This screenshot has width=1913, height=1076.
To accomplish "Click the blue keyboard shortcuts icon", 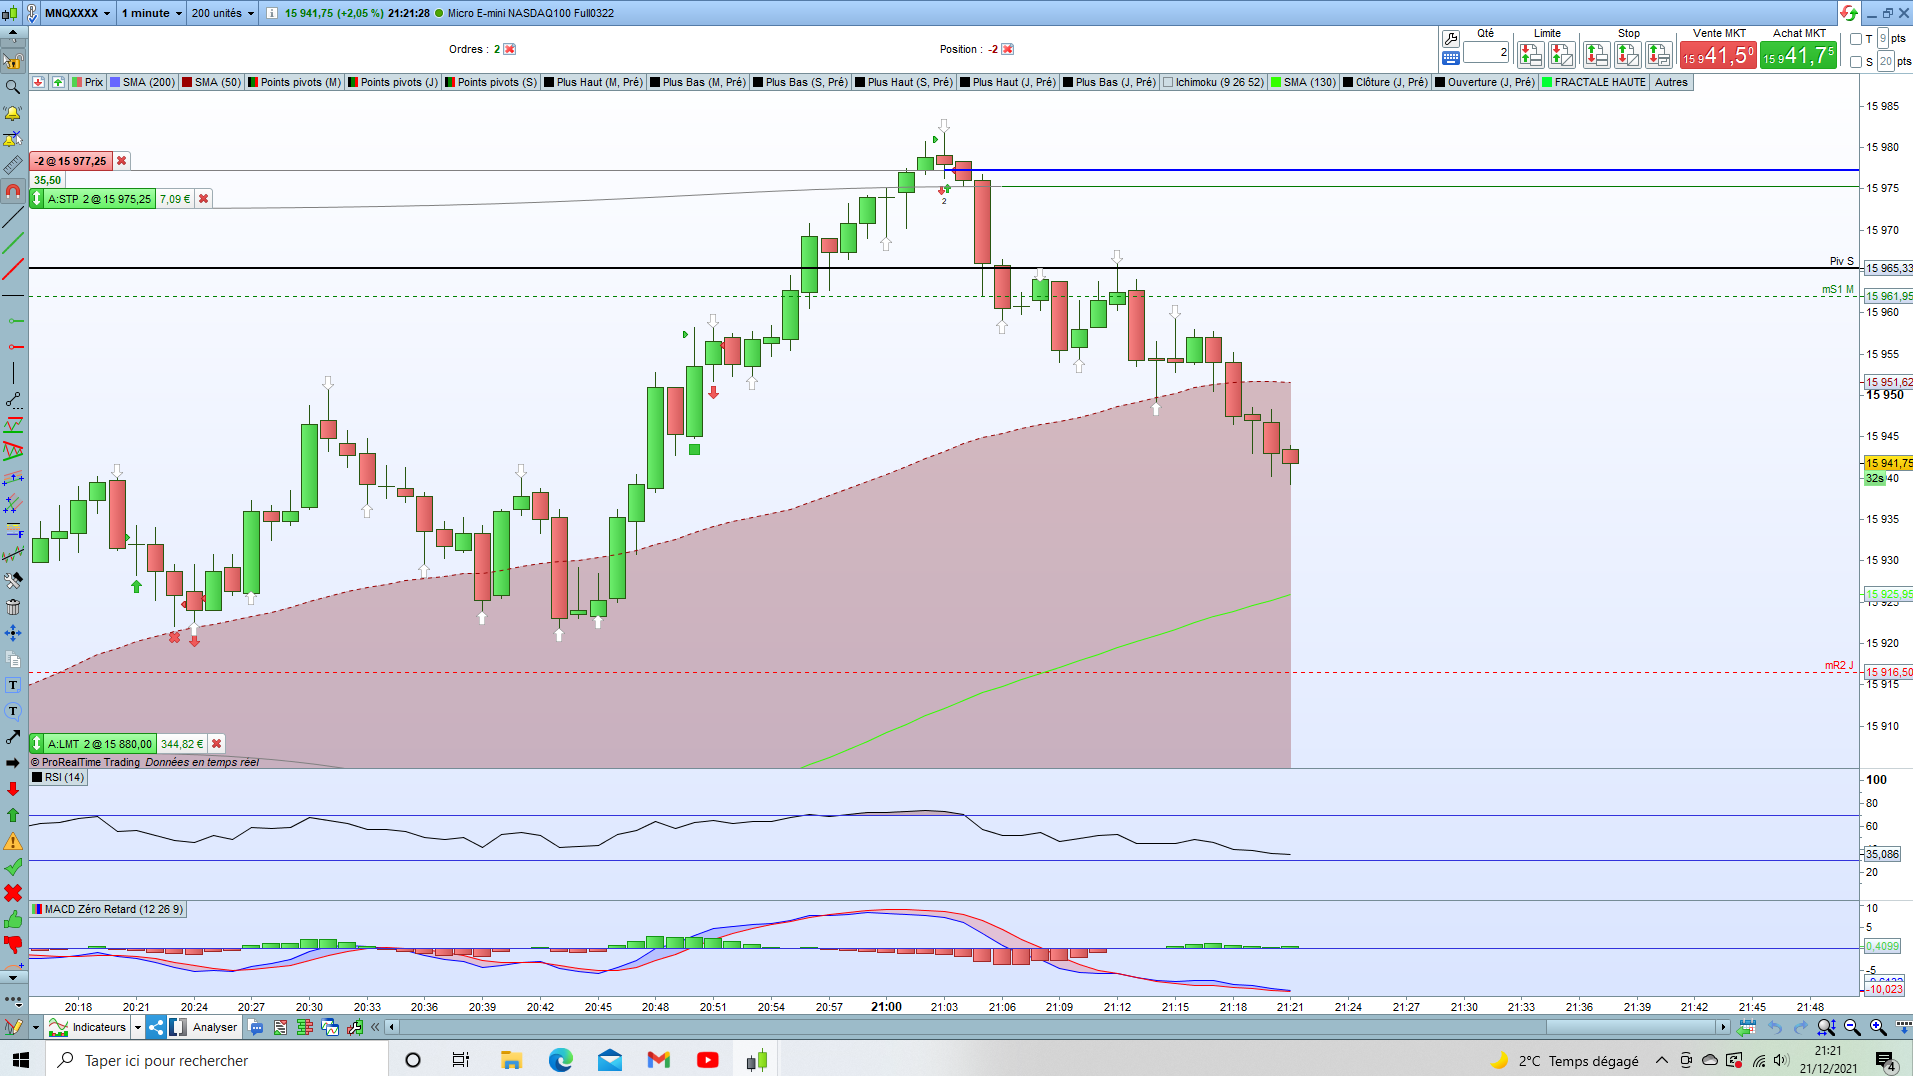I will [1451, 58].
